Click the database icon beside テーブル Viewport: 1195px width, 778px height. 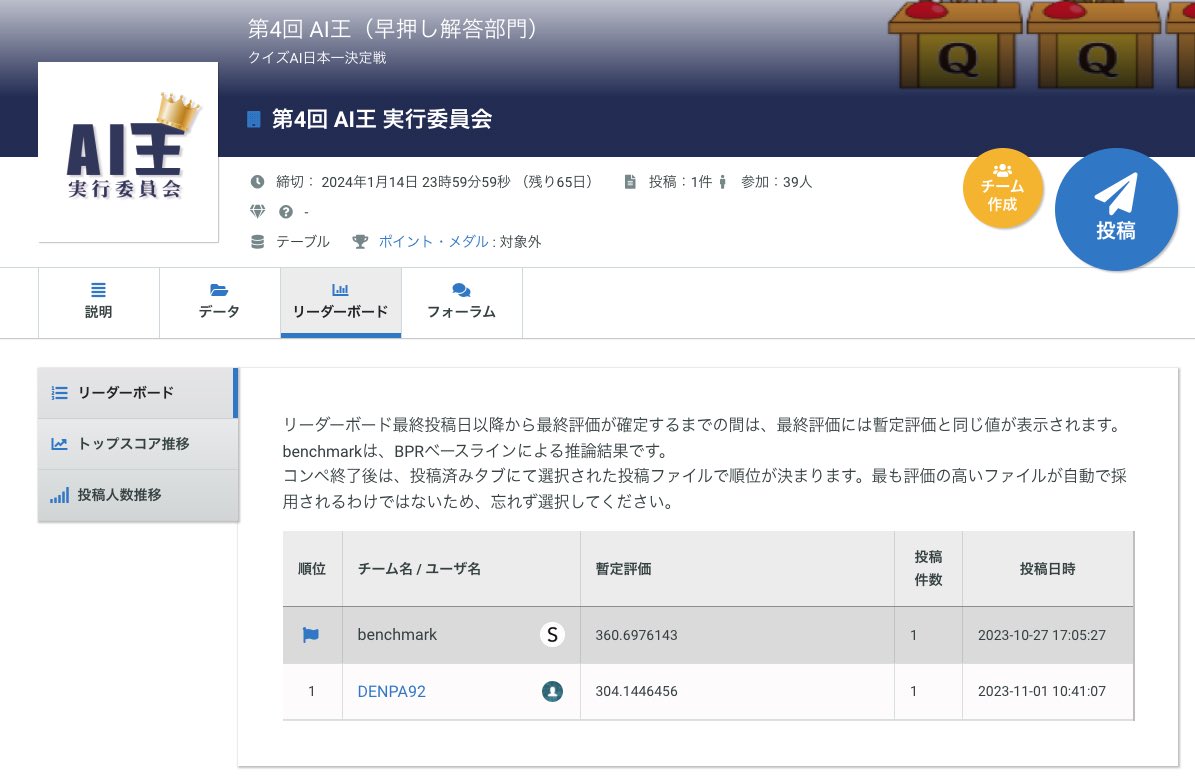coord(258,241)
